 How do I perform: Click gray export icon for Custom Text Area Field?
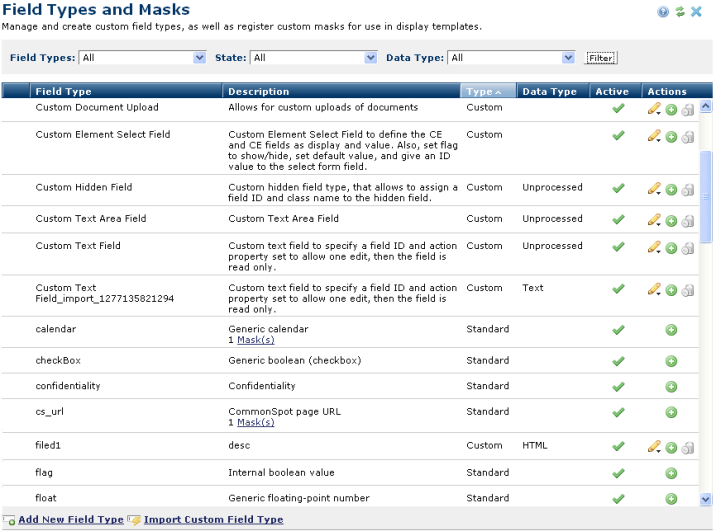[687, 221]
